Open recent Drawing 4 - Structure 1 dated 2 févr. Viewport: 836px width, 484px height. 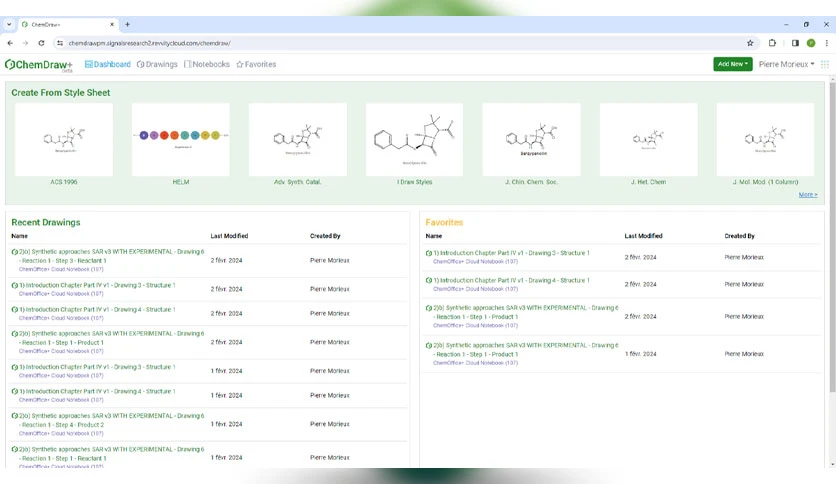(97, 310)
